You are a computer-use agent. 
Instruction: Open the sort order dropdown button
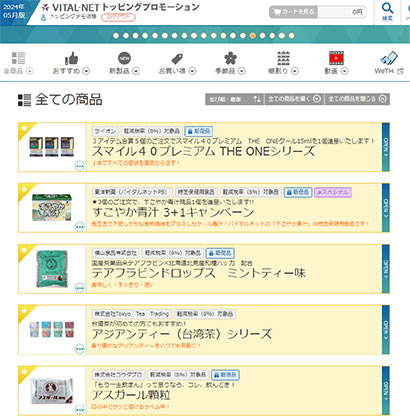234,99
